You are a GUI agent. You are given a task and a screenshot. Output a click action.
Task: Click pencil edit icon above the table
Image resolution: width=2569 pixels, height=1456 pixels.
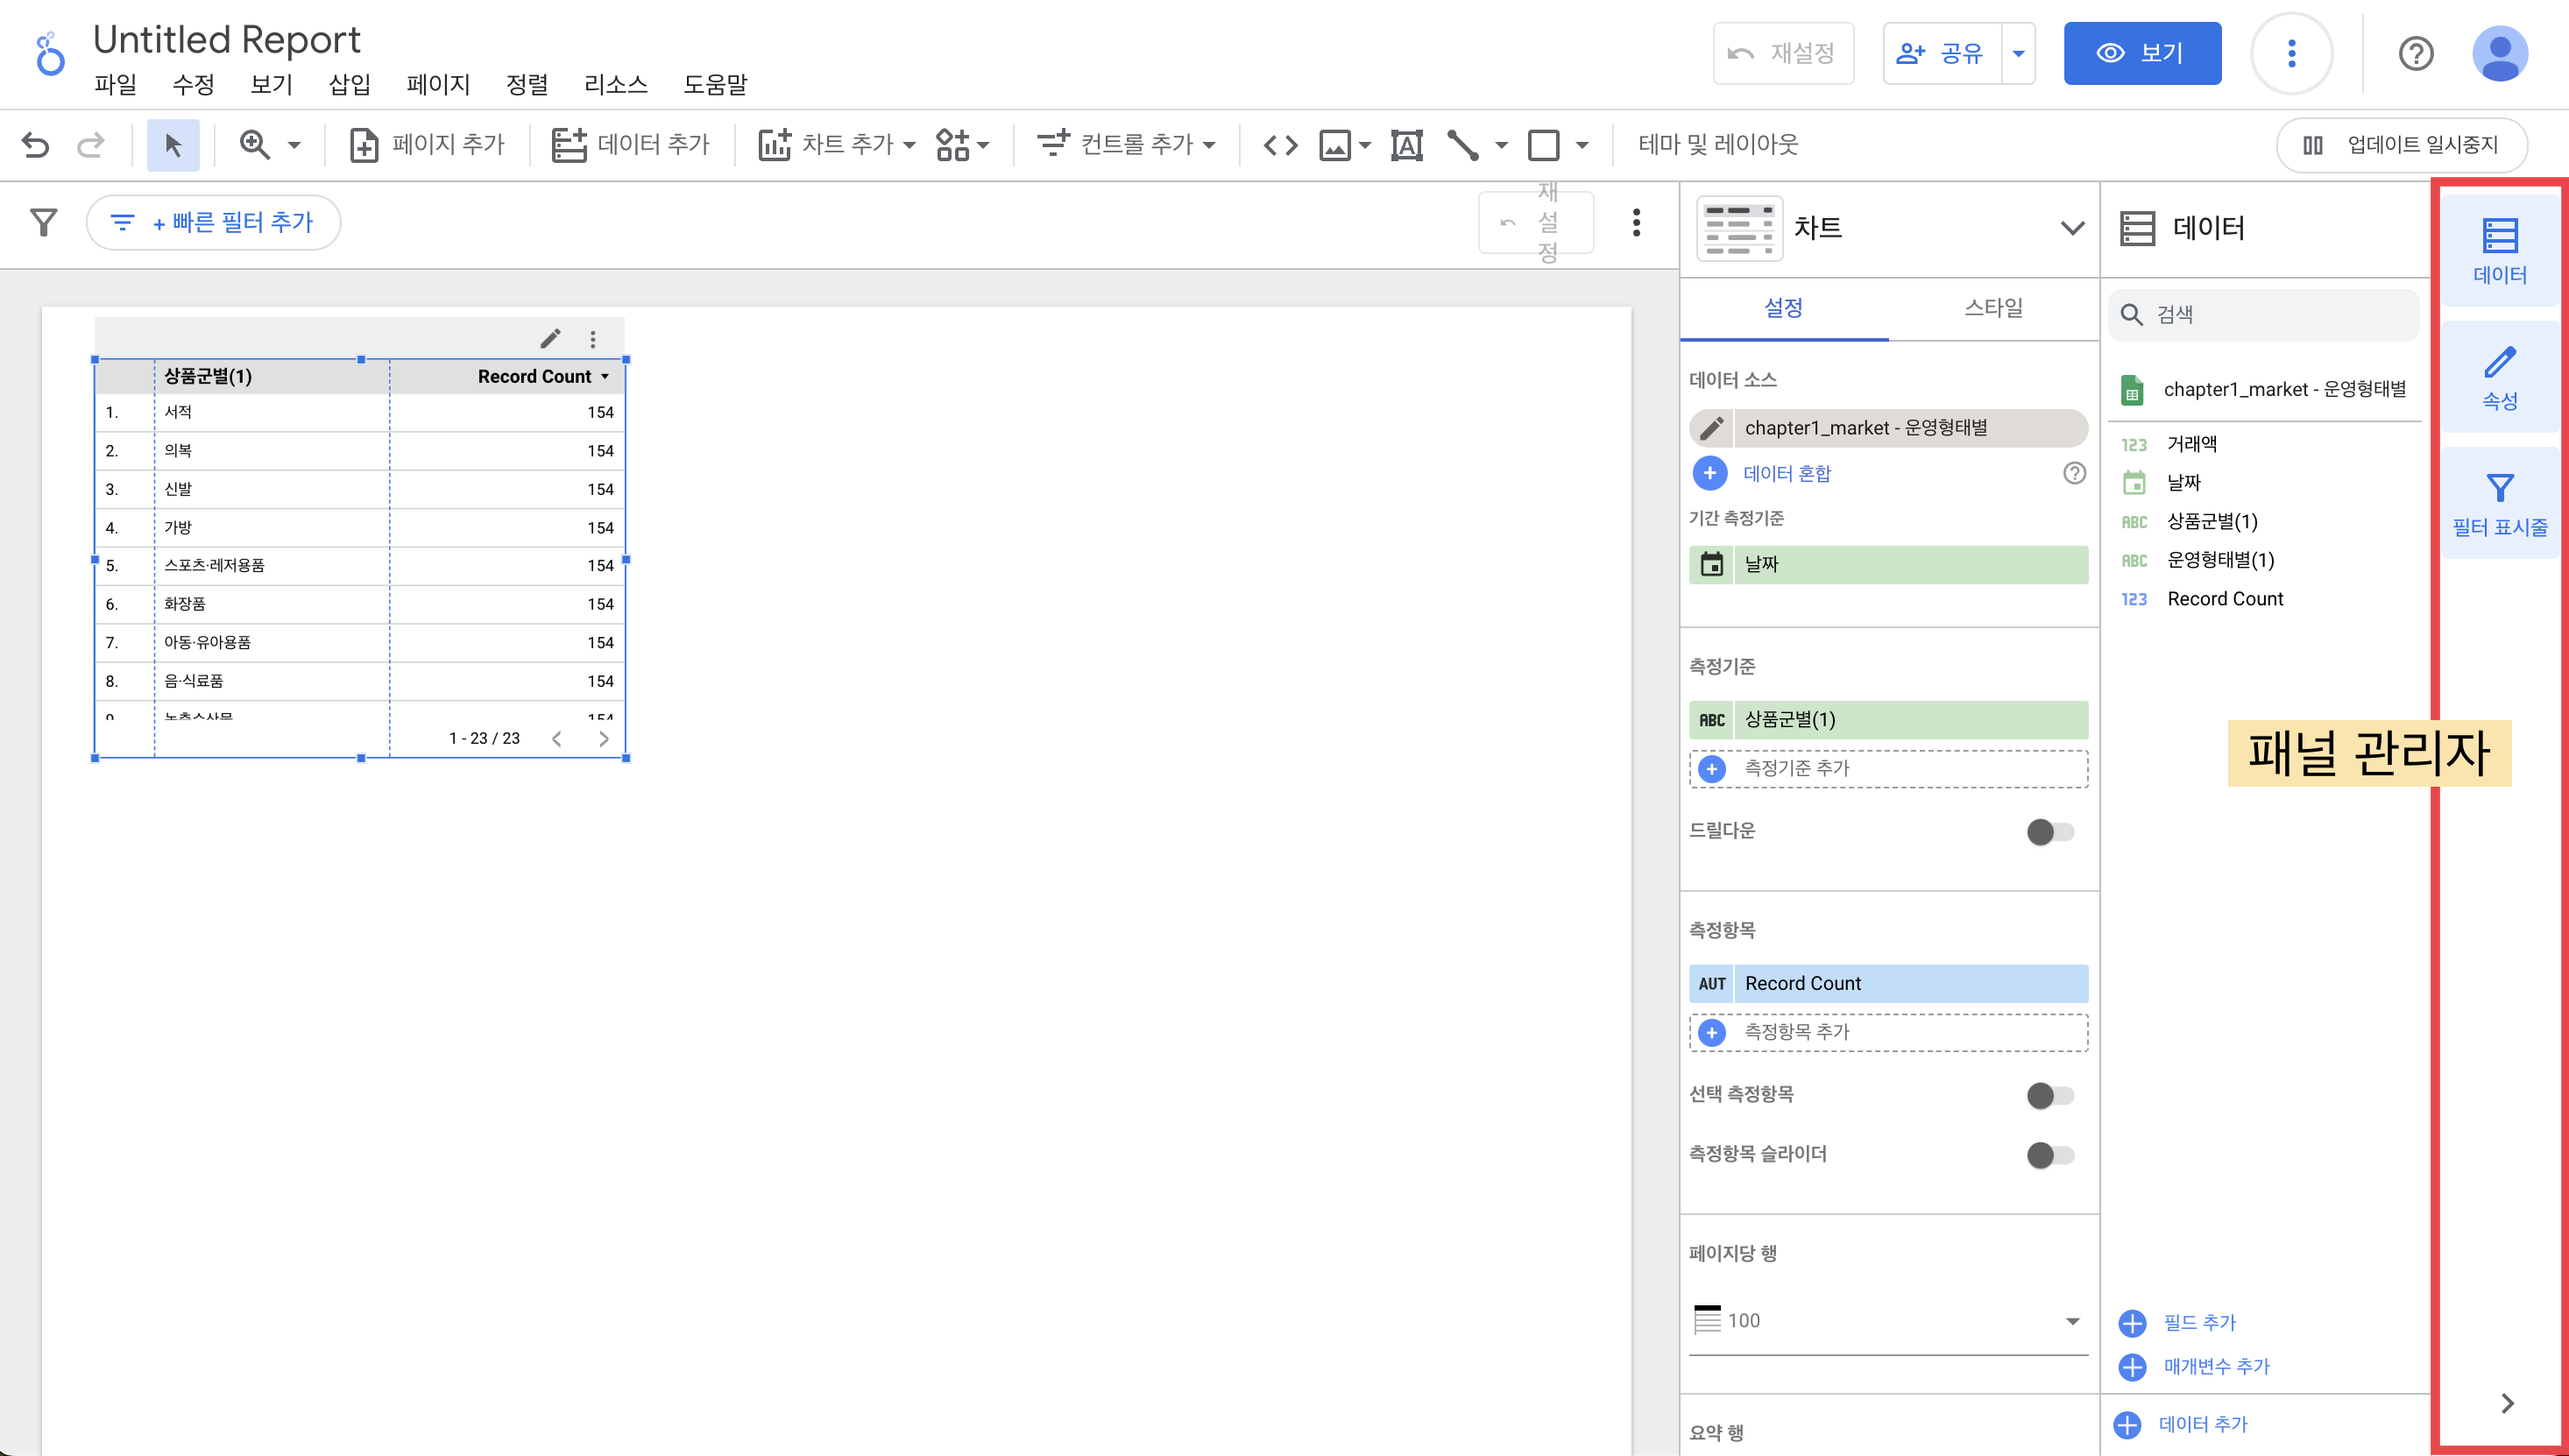(x=550, y=339)
